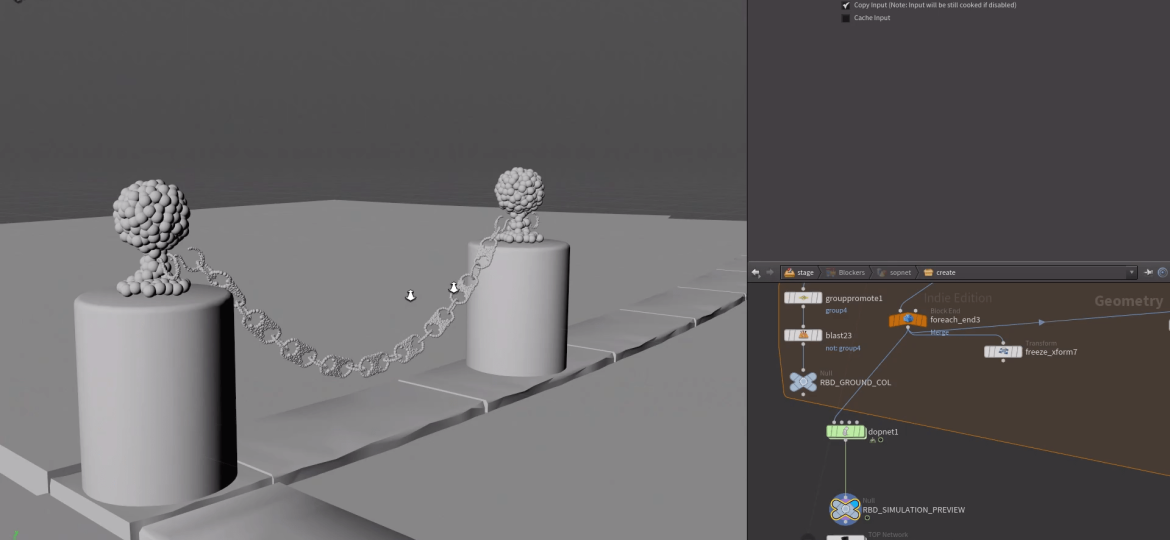Select the blast23 node
The width and height of the screenshot is (1170, 540).
(803, 335)
